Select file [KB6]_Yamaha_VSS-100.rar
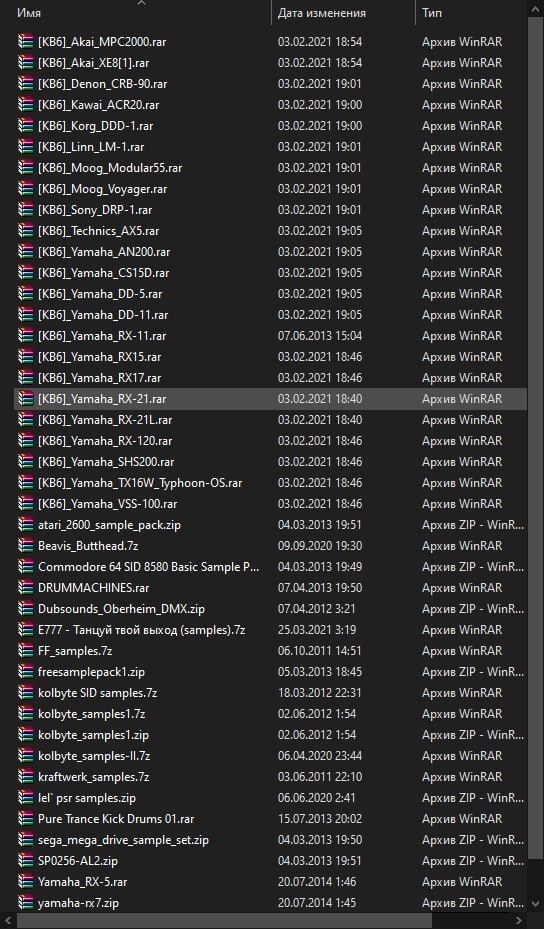Viewport: 544px width, 929px height. point(108,504)
